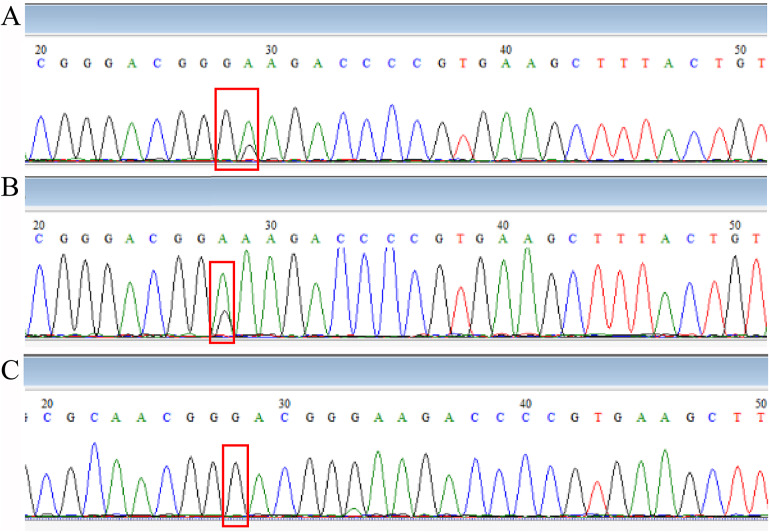Click the first red T peak in panel B trace
The height and width of the screenshot is (532, 769).
point(461,311)
